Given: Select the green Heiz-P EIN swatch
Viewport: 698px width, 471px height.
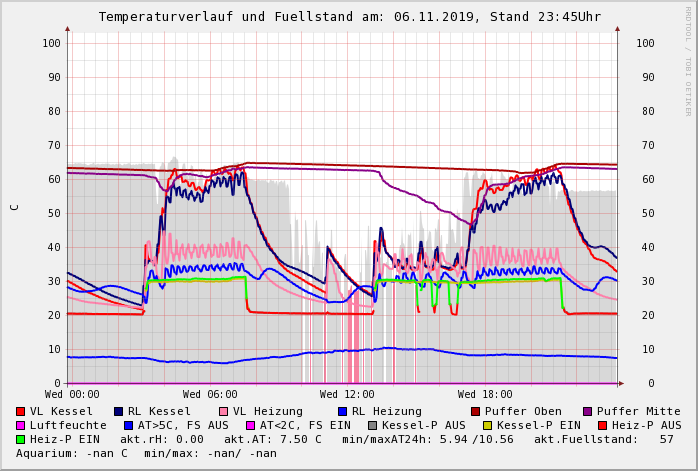Looking at the screenshot, I should [x=21, y=439].
